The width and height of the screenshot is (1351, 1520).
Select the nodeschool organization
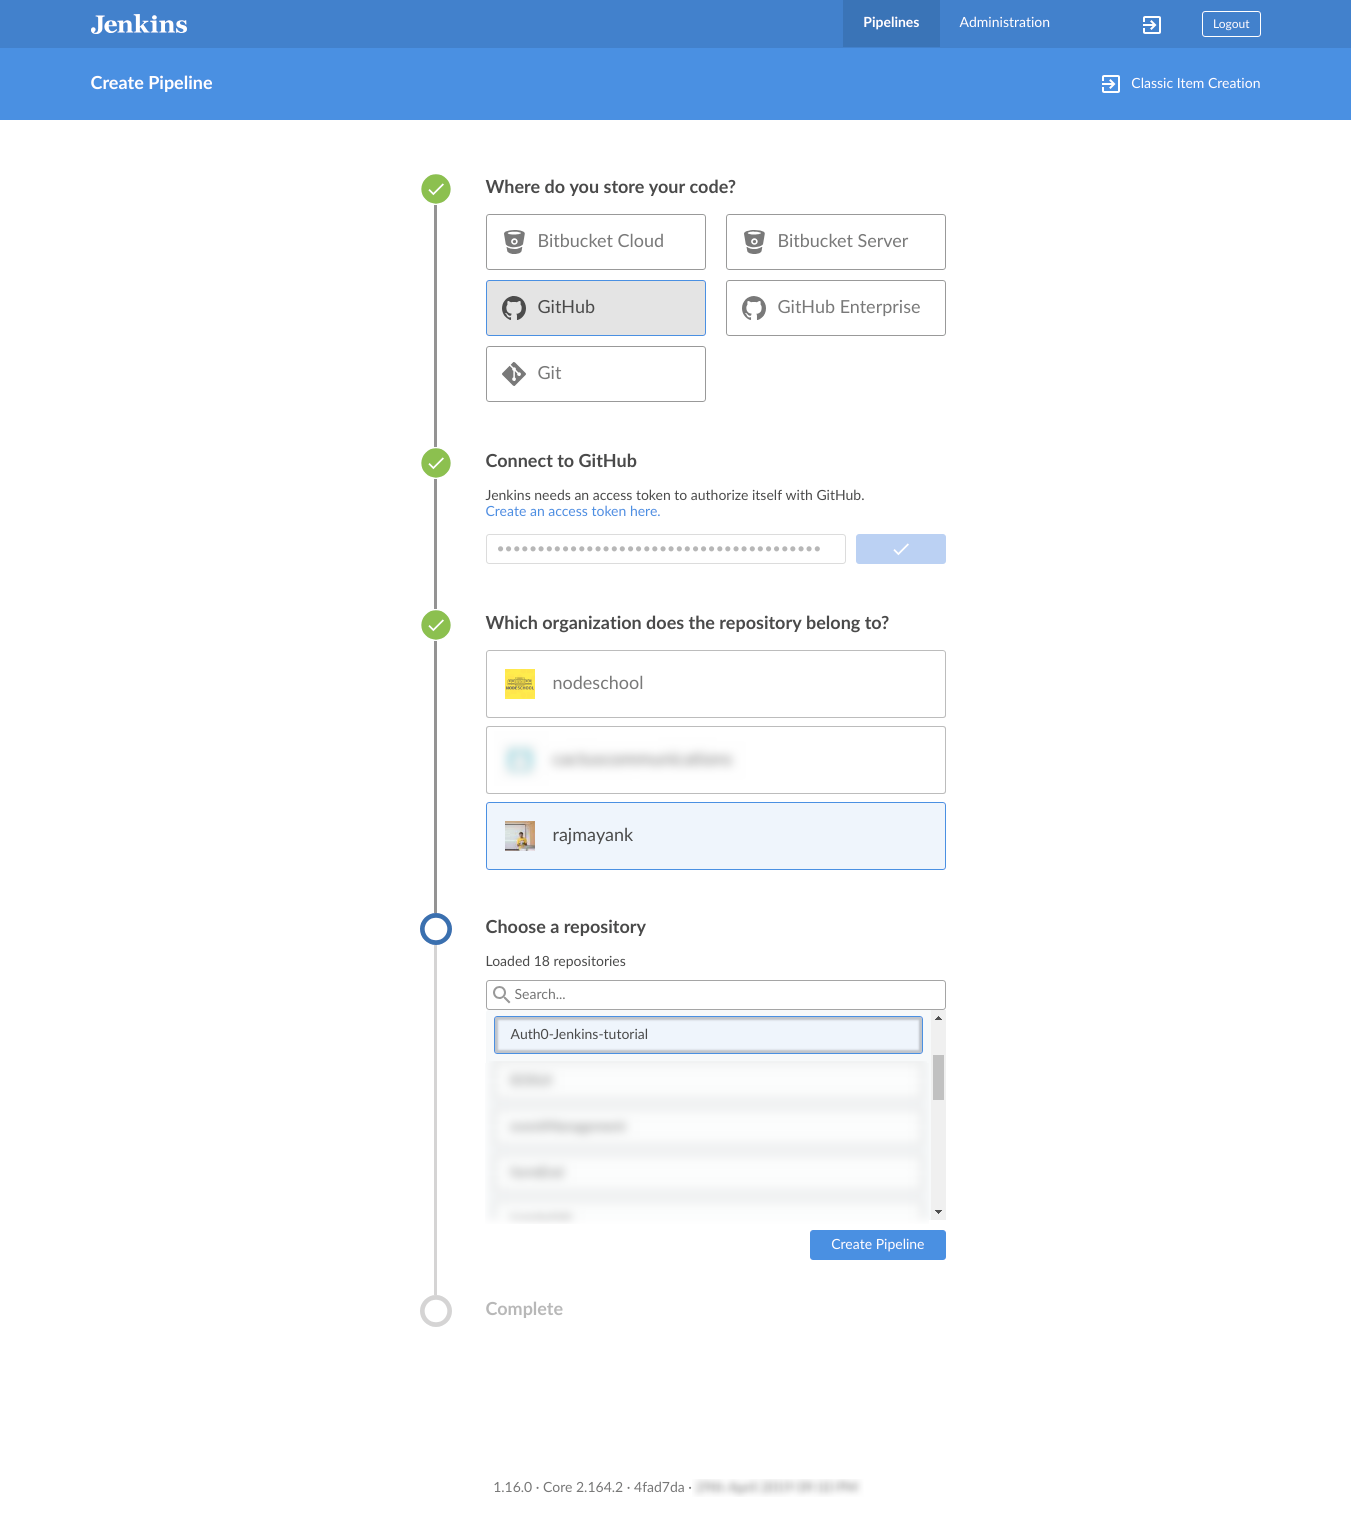pos(716,684)
